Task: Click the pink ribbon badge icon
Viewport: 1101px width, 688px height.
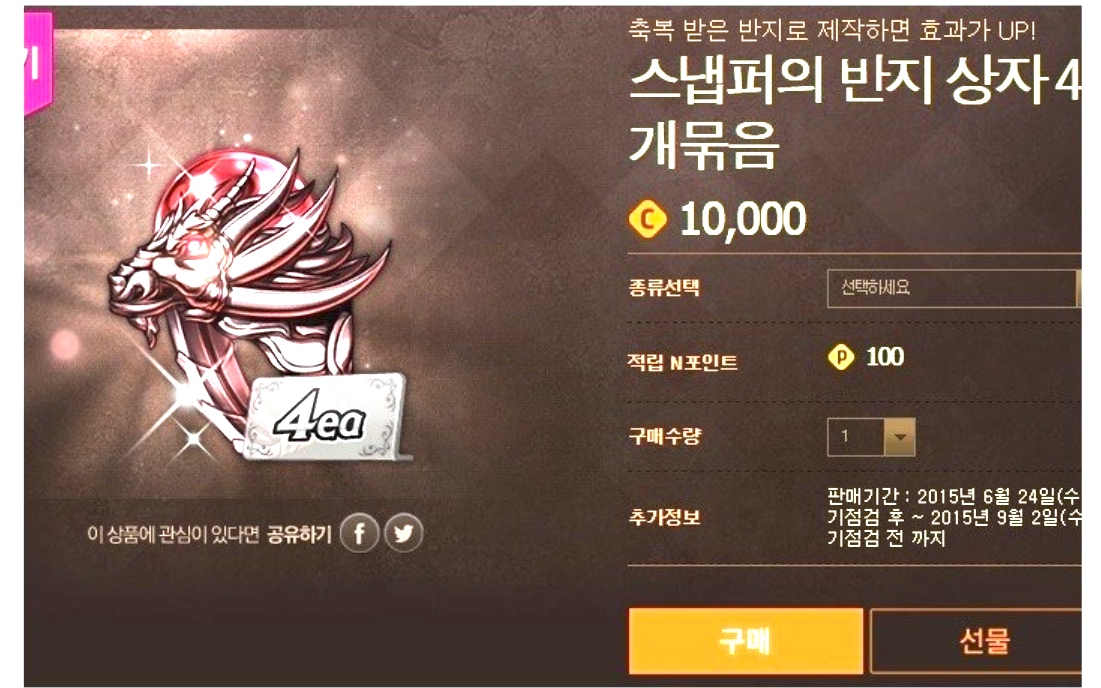Action: pyautogui.click(x=39, y=63)
